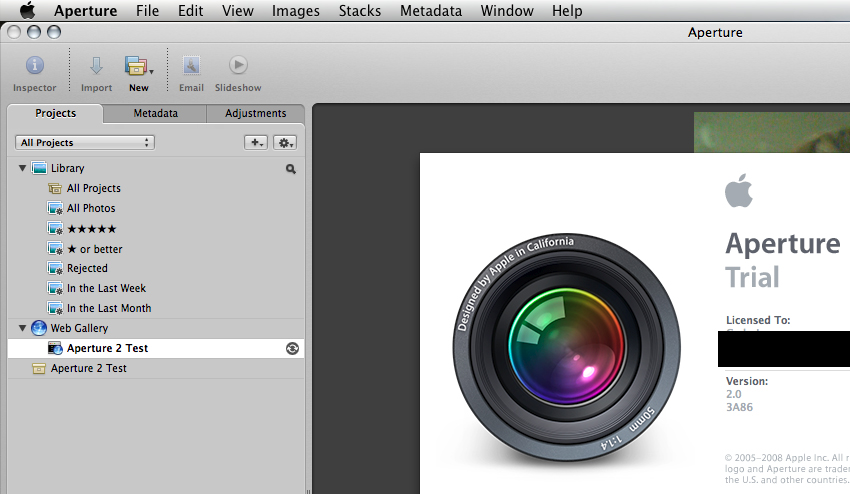Open the New item toolbar dropdown
Screen dimensions: 850x494
[139, 74]
